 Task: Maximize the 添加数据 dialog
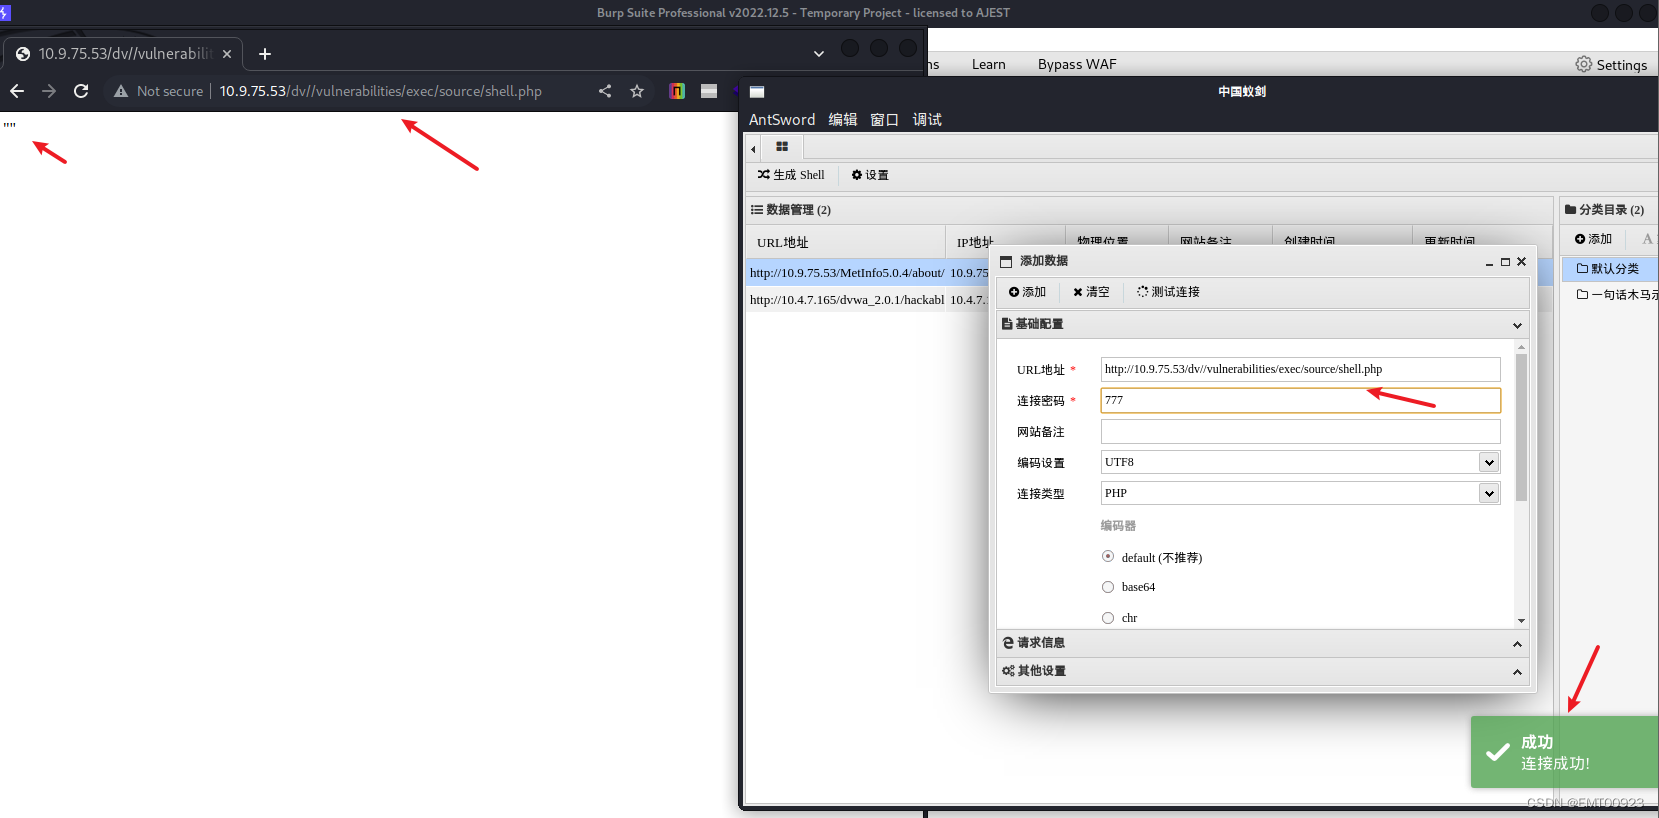click(1505, 262)
